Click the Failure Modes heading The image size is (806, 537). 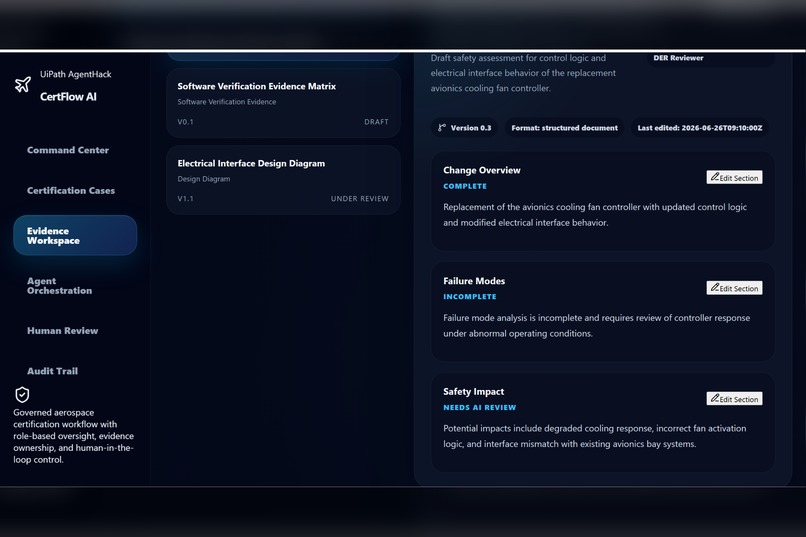pos(474,281)
